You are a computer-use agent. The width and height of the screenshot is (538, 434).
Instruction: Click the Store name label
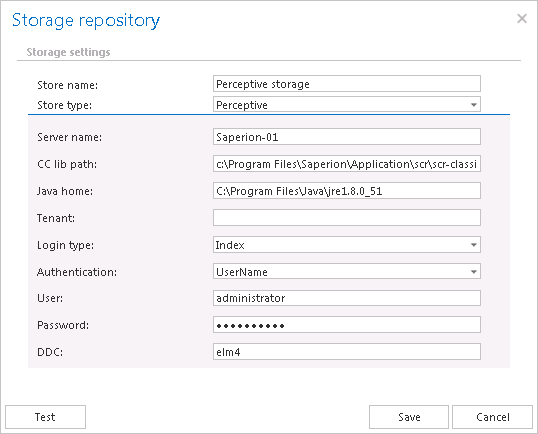click(68, 85)
